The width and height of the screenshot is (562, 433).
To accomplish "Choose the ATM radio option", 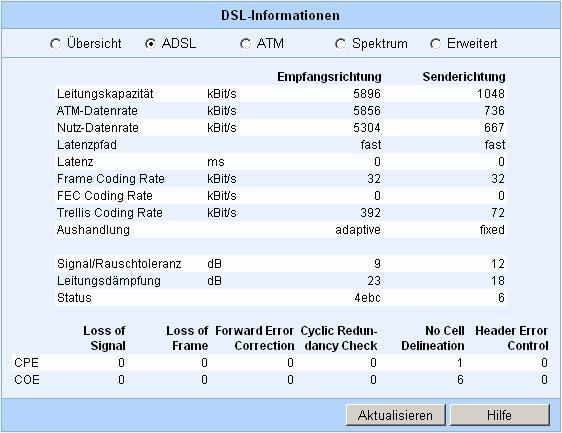I will 246,44.
